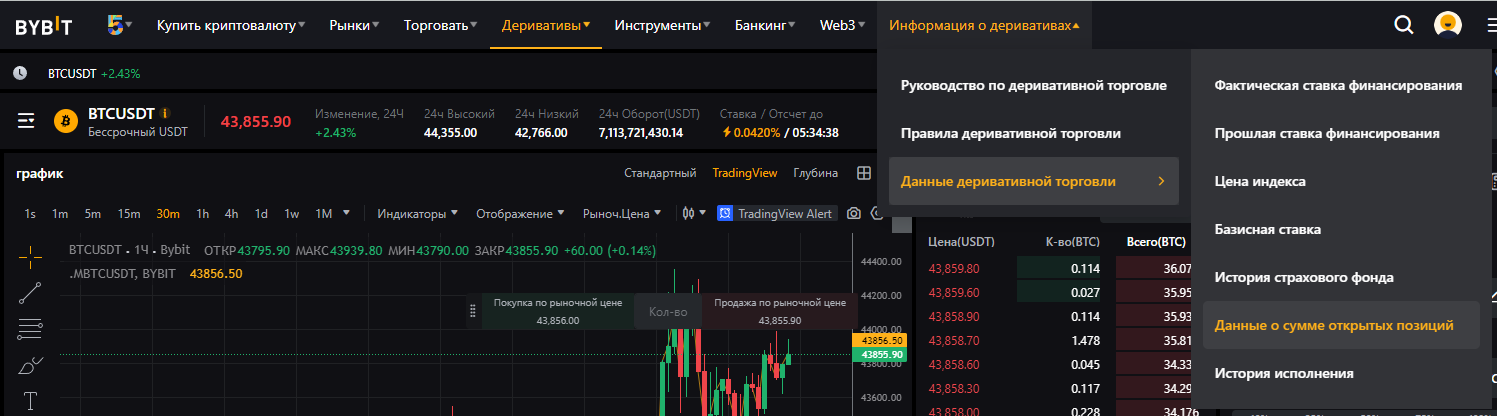Image resolution: width=1497 pixels, height=416 pixels.
Task: Select the brush drawing tool
Action: (30, 365)
